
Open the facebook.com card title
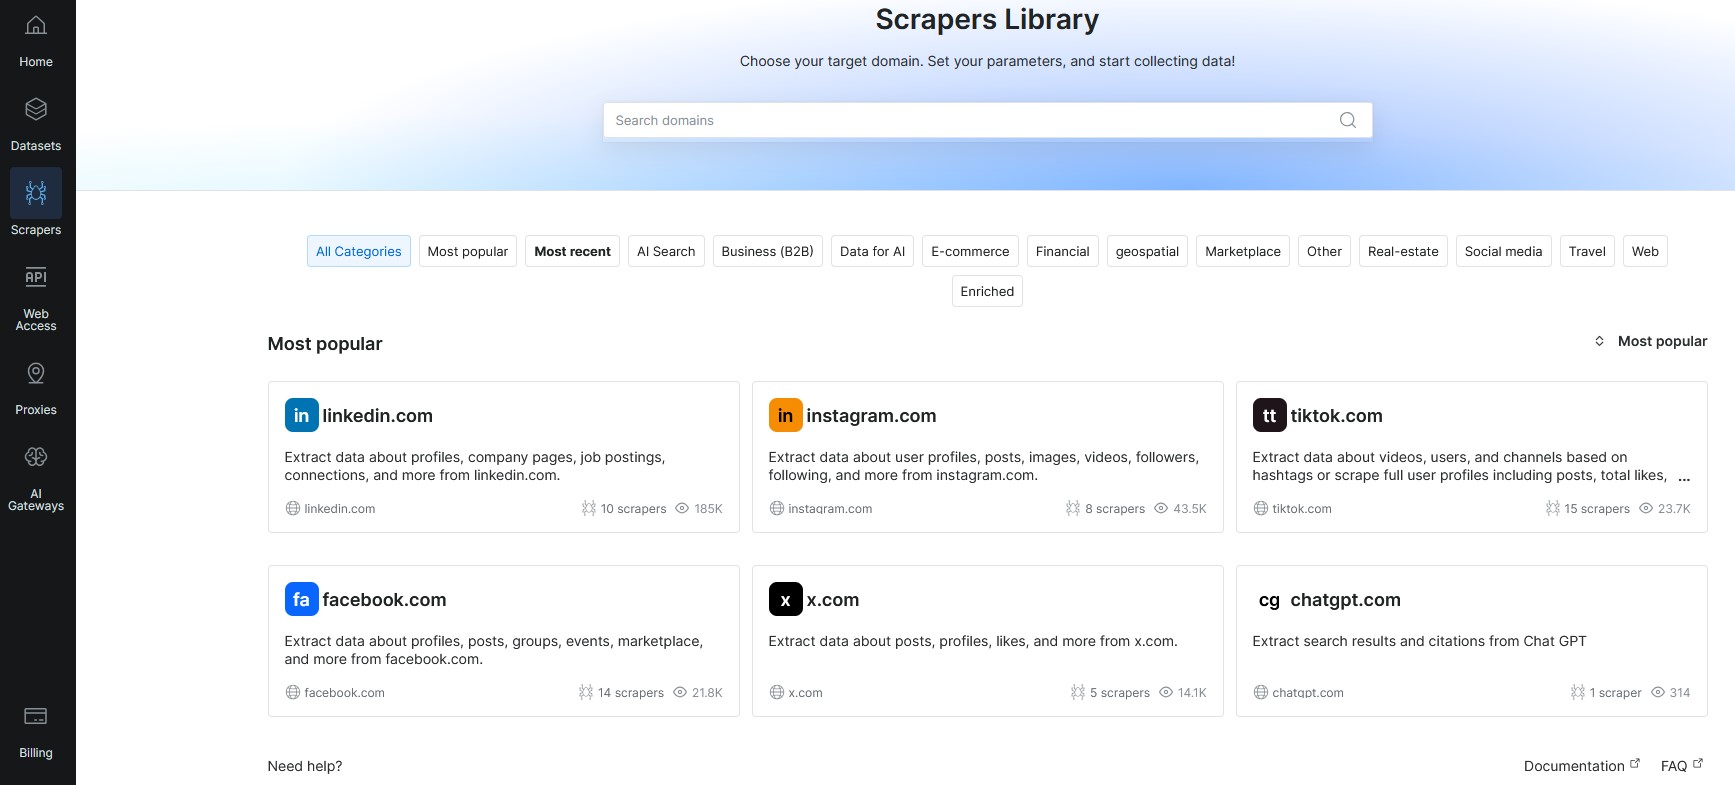[x=384, y=599]
